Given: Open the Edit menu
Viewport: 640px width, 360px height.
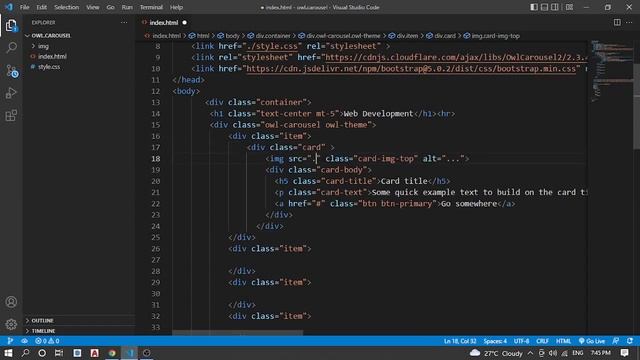Looking at the screenshot, I should point(42,7).
